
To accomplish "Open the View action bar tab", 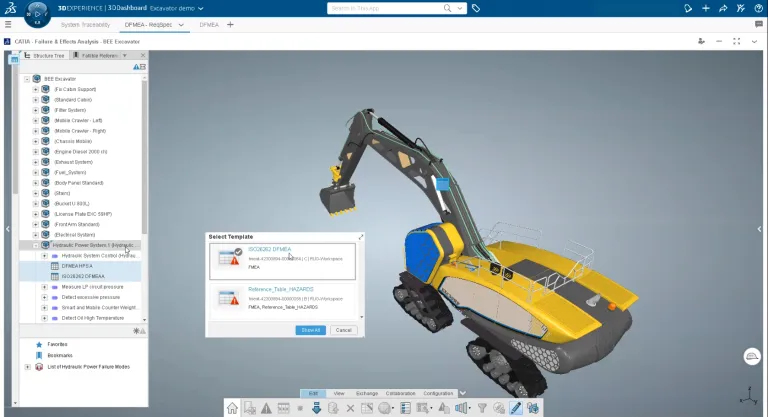I will tap(339, 393).
